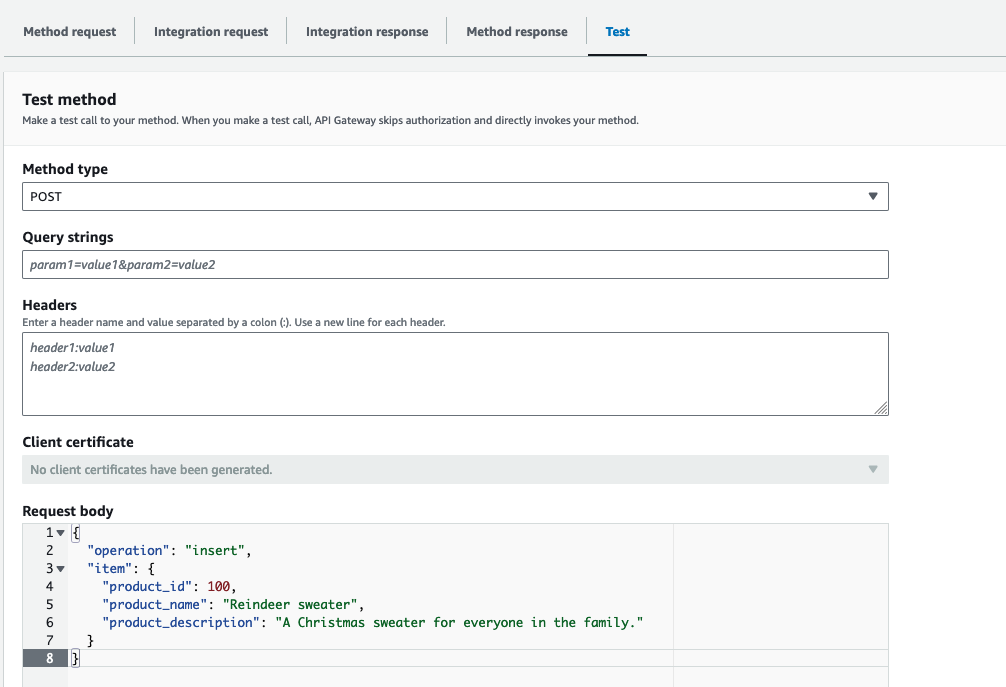Grab the Headers box resize handle

click(881, 408)
